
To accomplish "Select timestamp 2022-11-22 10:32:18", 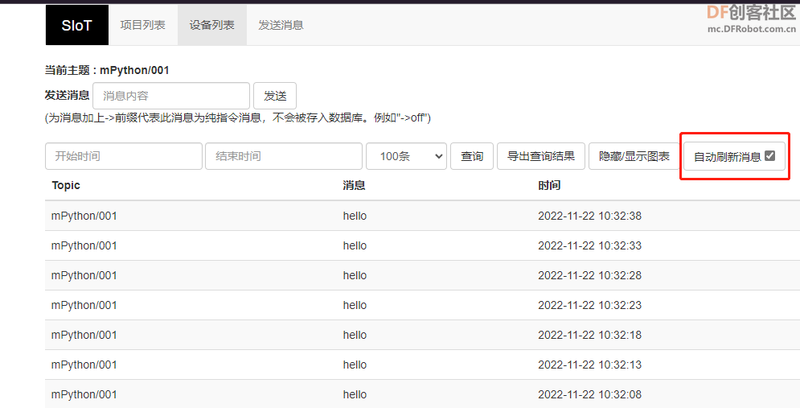I will [590, 335].
